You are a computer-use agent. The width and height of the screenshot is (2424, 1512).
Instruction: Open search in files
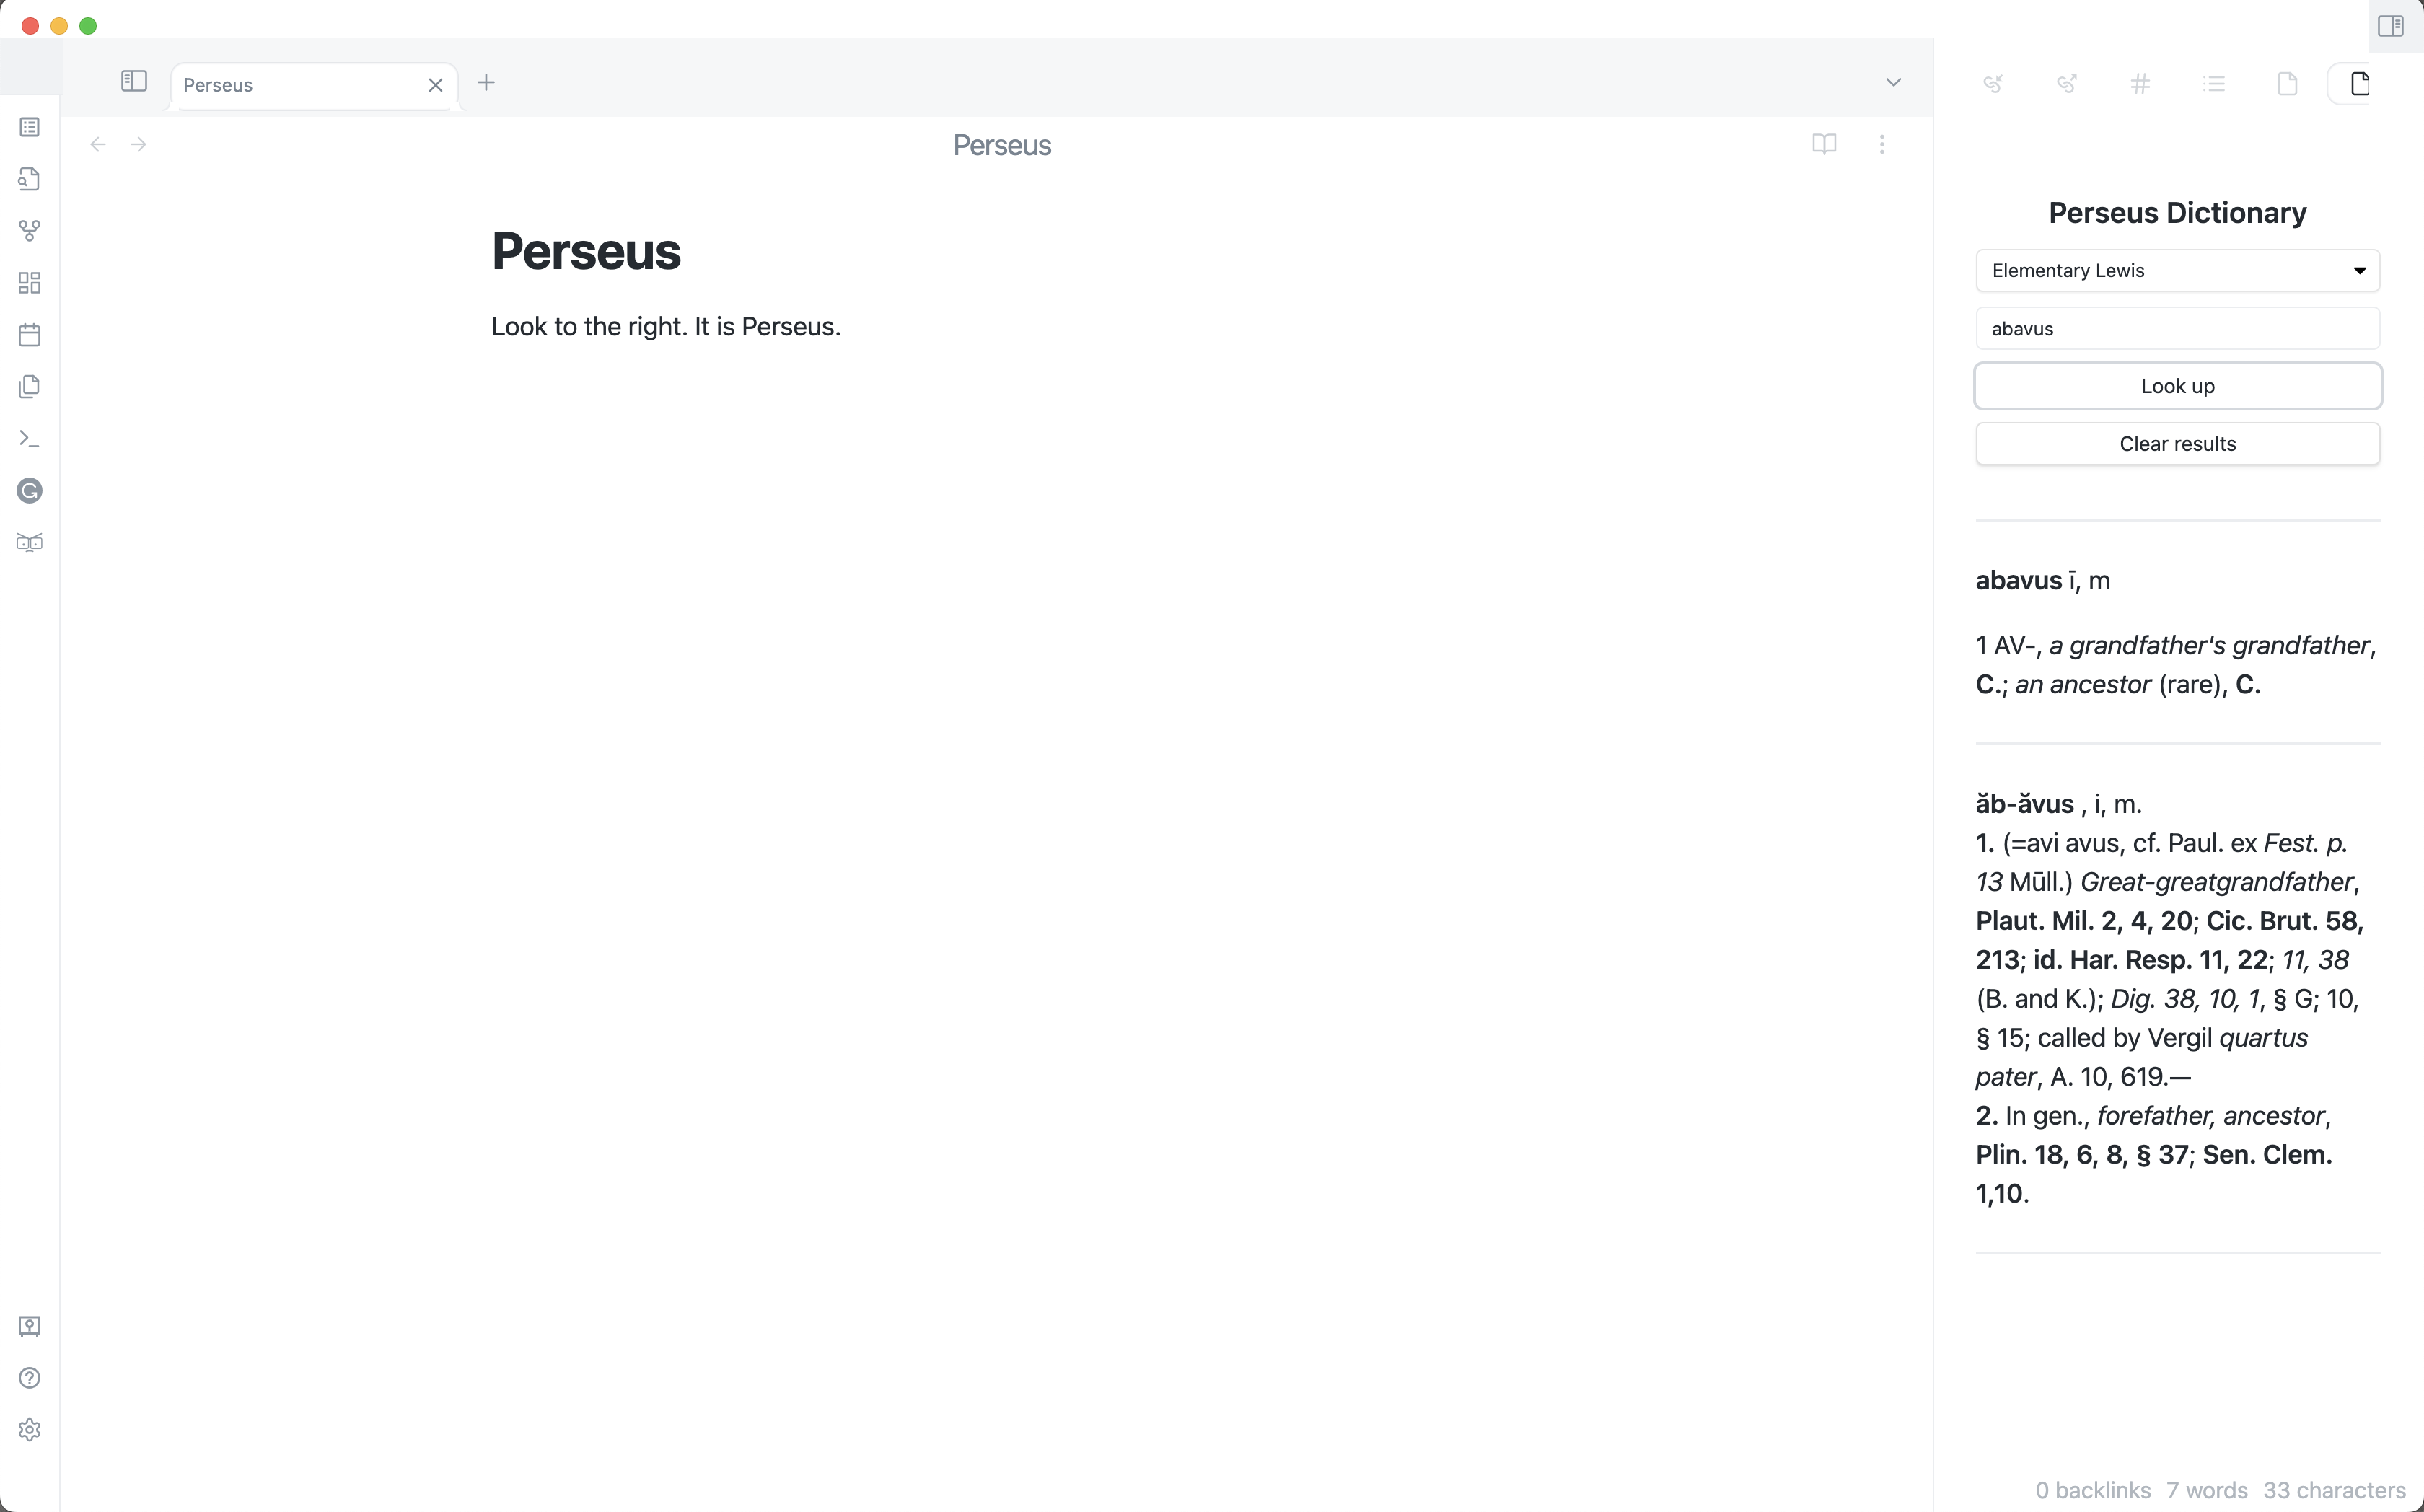pyautogui.click(x=29, y=179)
